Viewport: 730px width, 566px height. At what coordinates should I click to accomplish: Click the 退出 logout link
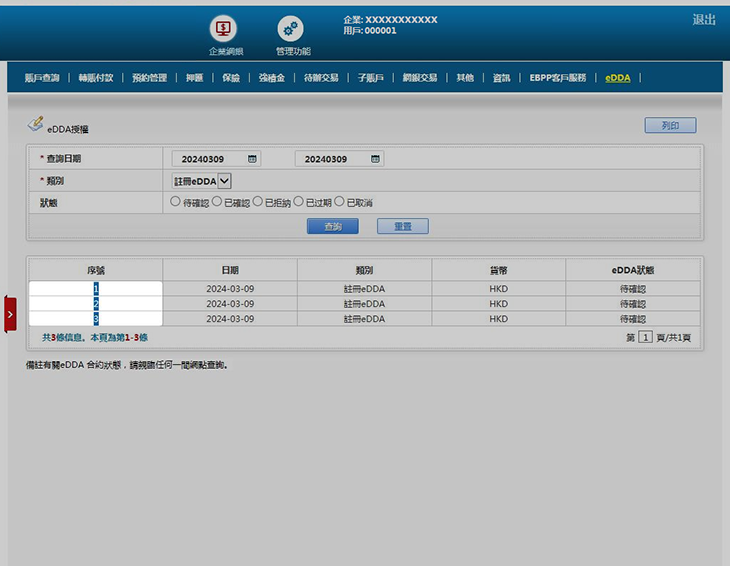click(704, 20)
